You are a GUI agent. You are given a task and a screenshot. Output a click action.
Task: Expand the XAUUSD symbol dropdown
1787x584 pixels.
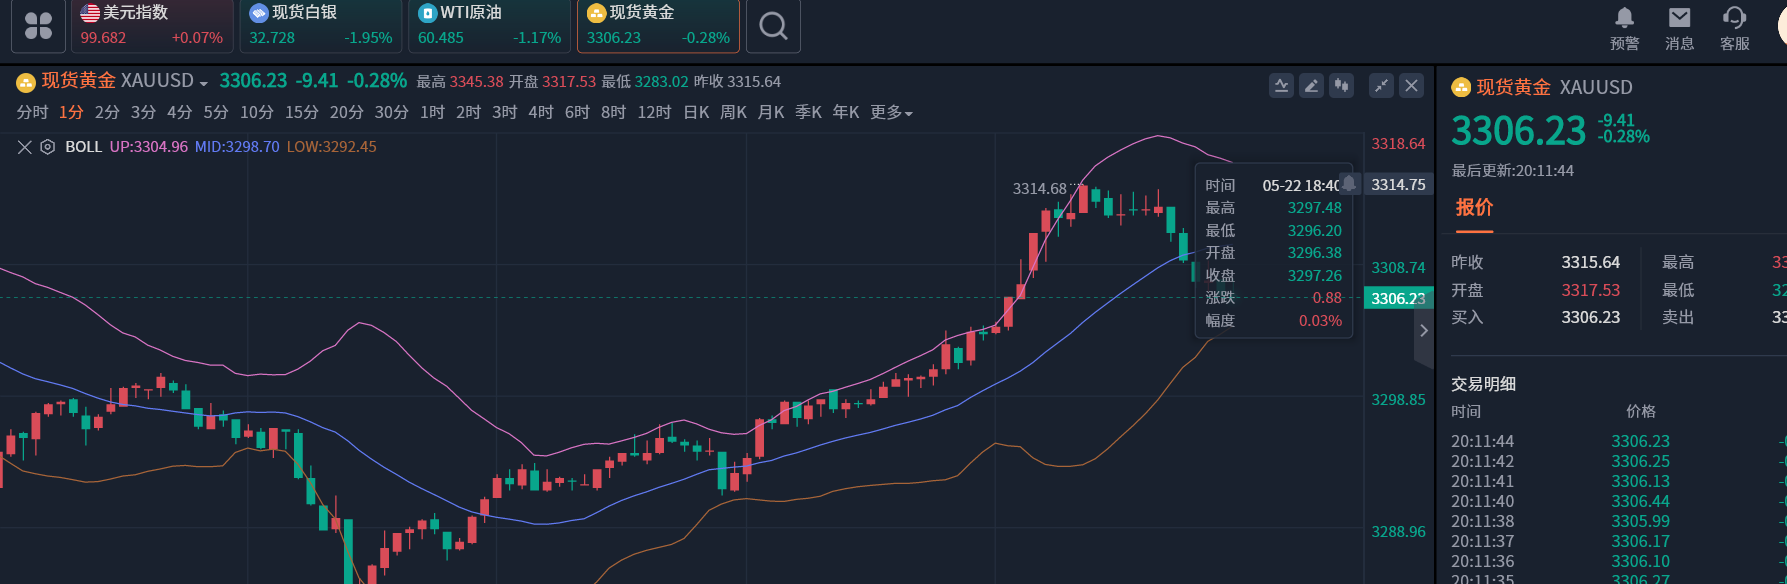tap(204, 83)
